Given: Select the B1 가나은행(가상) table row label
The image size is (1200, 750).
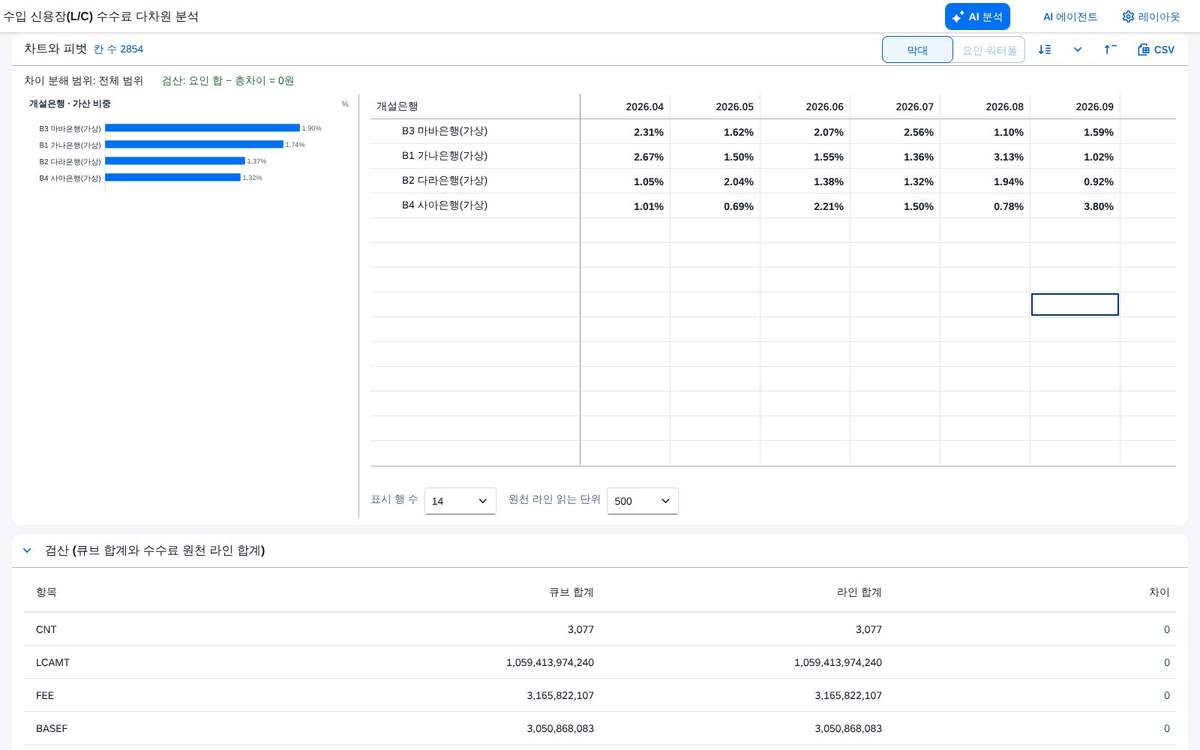Looking at the screenshot, I should pos(444,156).
